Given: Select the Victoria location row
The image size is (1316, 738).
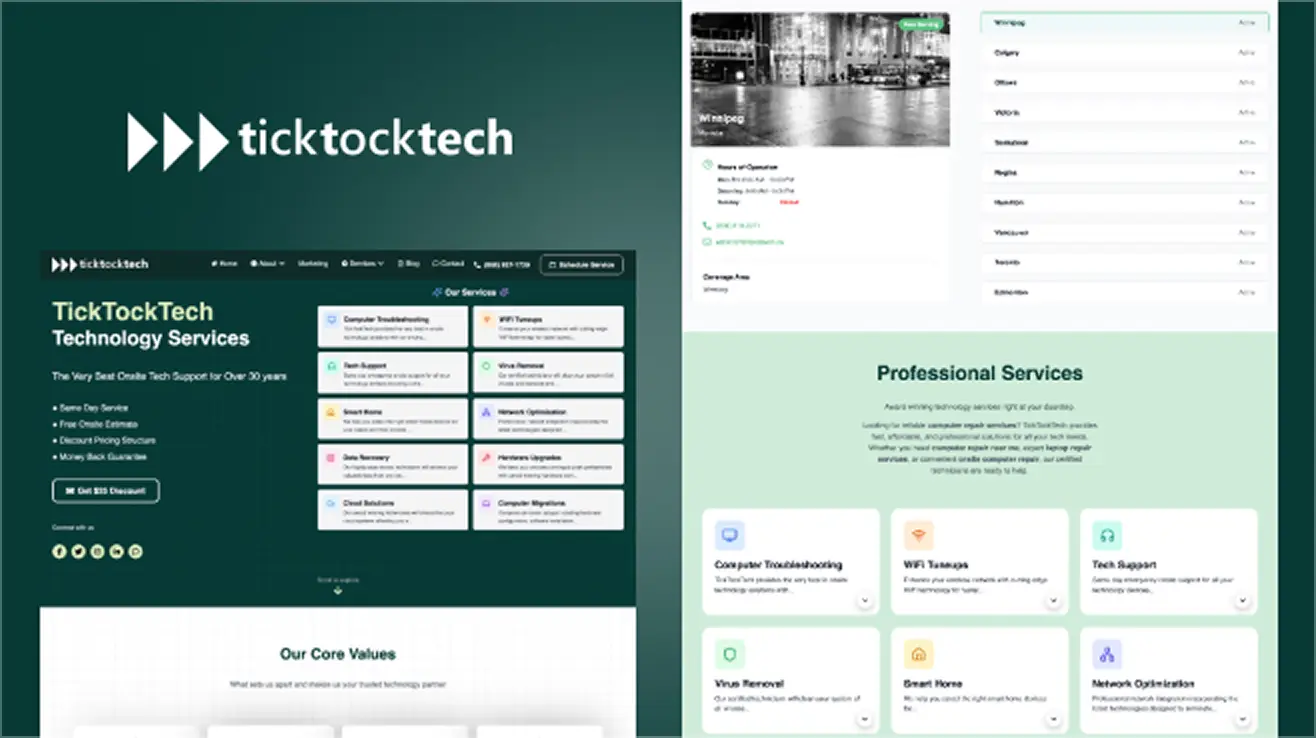Looking at the screenshot, I should (x=1125, y=112).
